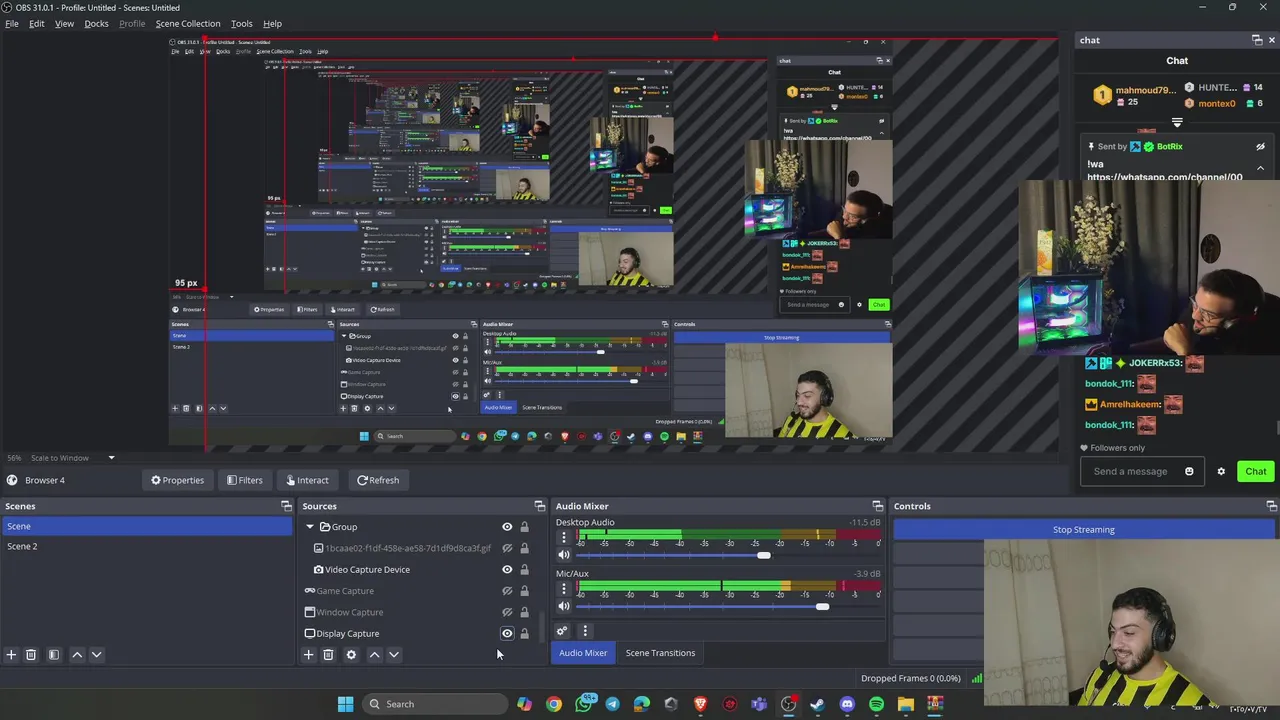Image resolution: width=1280 pixels, height=720 pixels.
Task: Hide the Display Capture source
Action: [x=507, y=633]
